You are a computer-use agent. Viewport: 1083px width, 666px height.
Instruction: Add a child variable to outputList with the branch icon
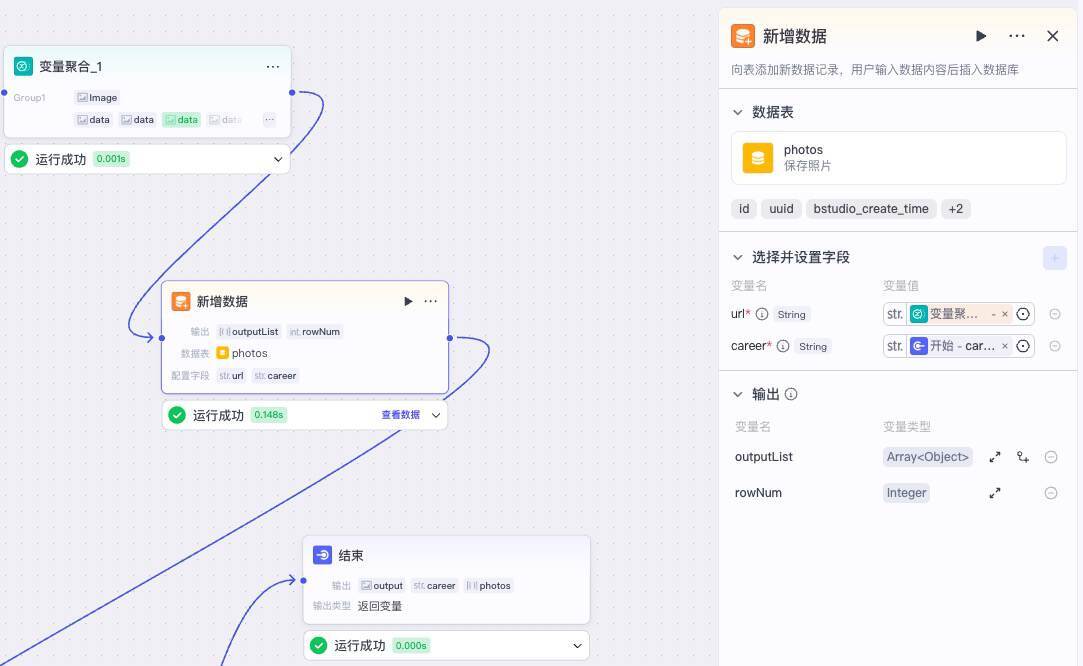click(1023, 457)
